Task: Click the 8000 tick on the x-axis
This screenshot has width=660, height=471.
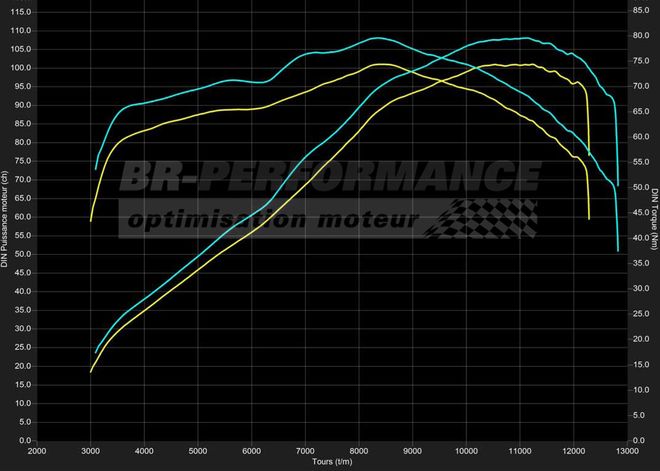Action: click(358, 451)
